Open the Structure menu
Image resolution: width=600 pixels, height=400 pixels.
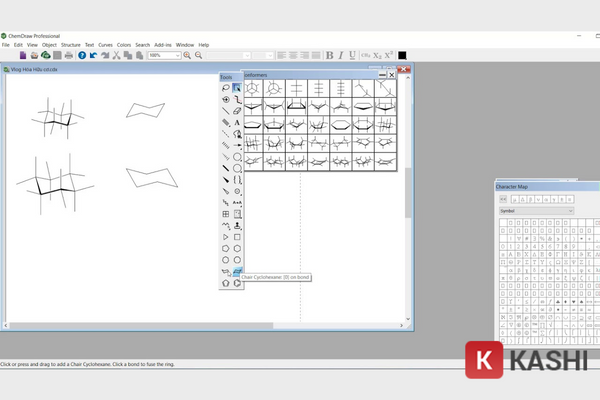pyautogui.click(x=71, y=45)
